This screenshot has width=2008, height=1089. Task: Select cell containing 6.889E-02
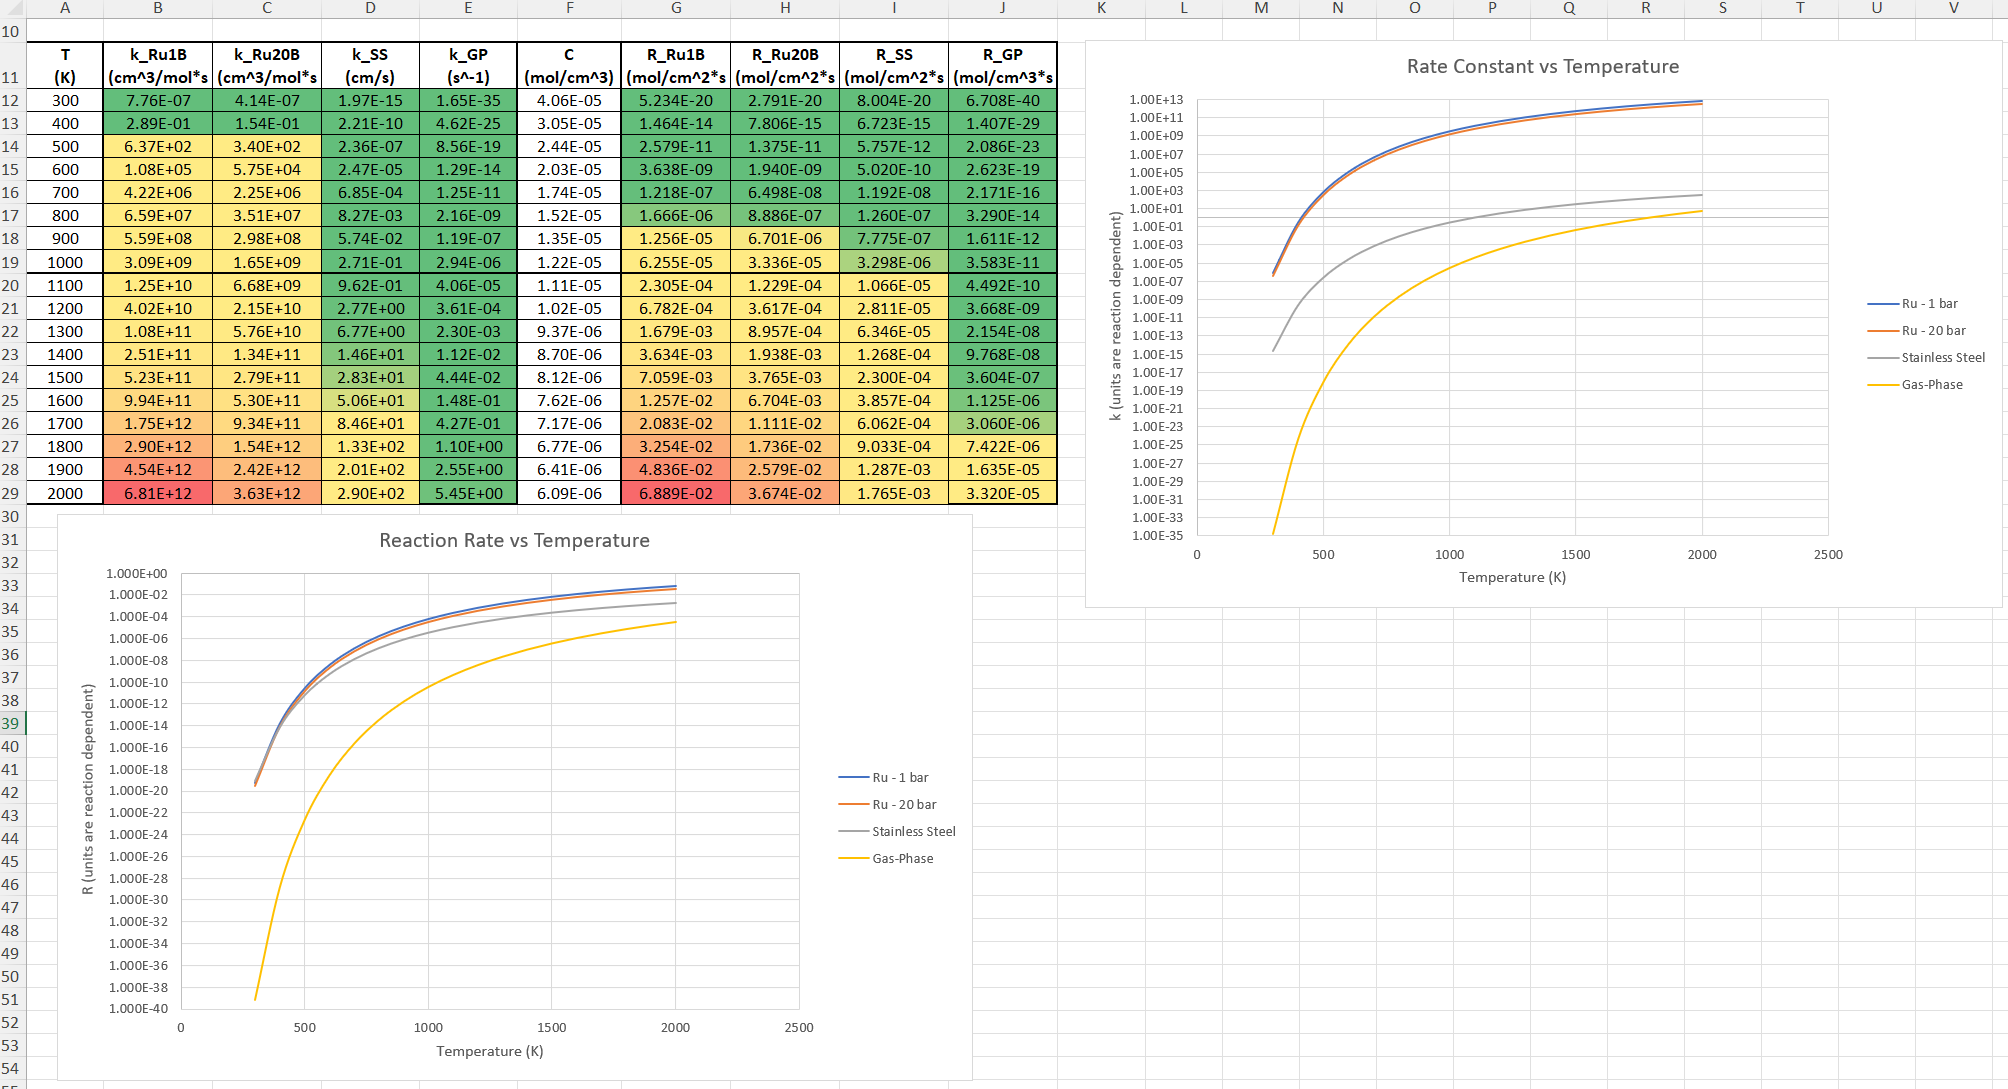pyautogui.click(x=676, y=493)
